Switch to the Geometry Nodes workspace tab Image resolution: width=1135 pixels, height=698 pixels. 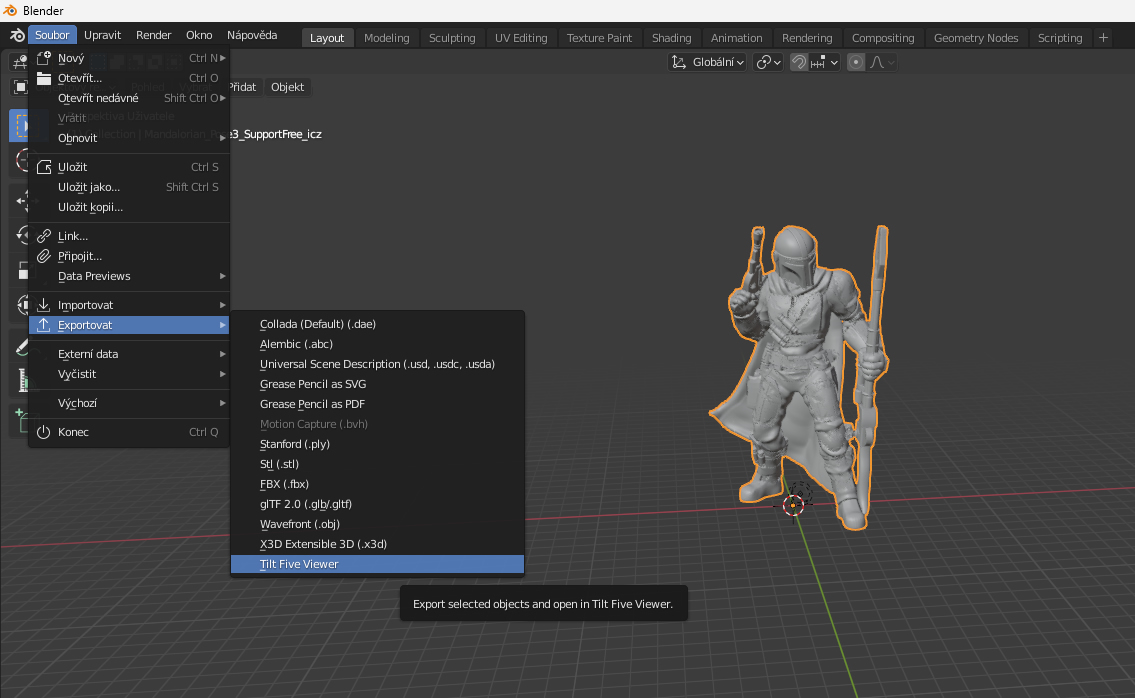[x=976, y=38]
